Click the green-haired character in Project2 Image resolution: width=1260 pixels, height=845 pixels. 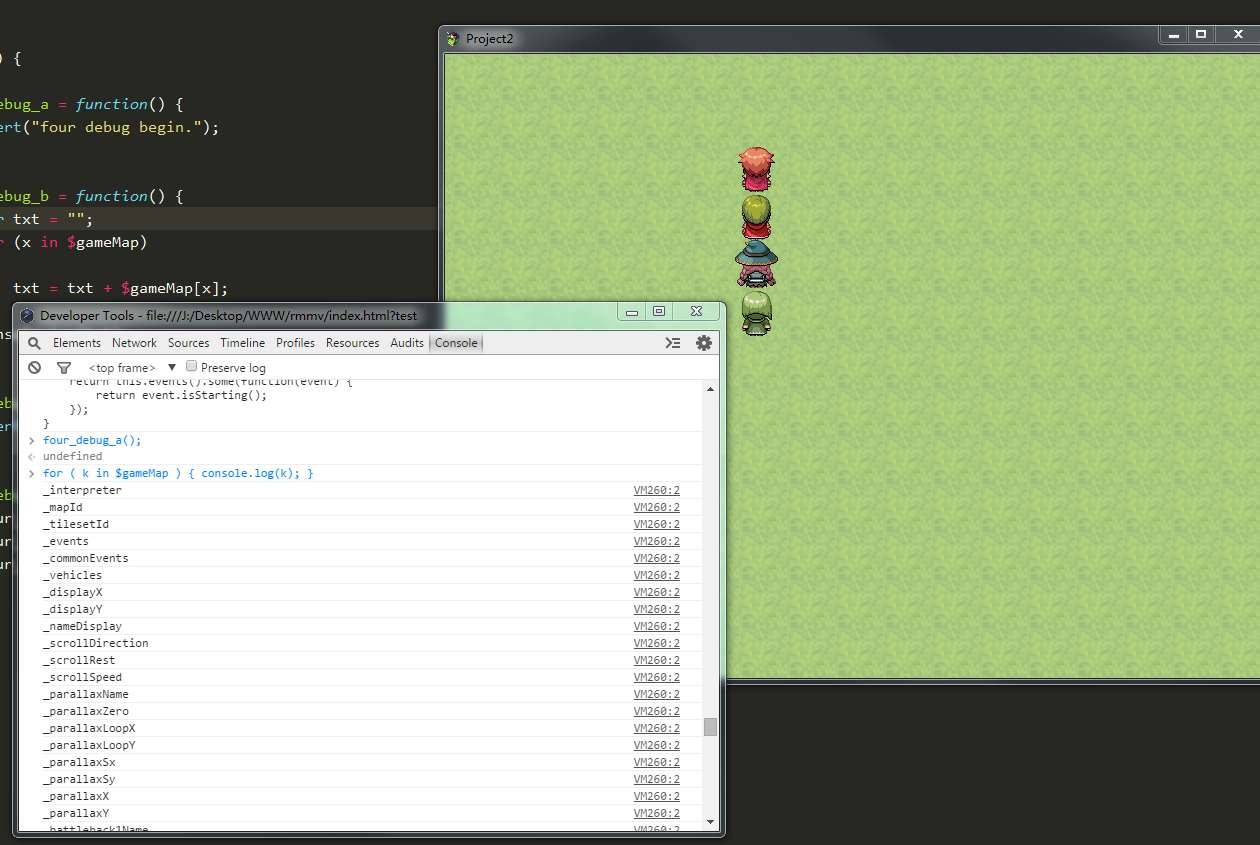coord(757,312)
